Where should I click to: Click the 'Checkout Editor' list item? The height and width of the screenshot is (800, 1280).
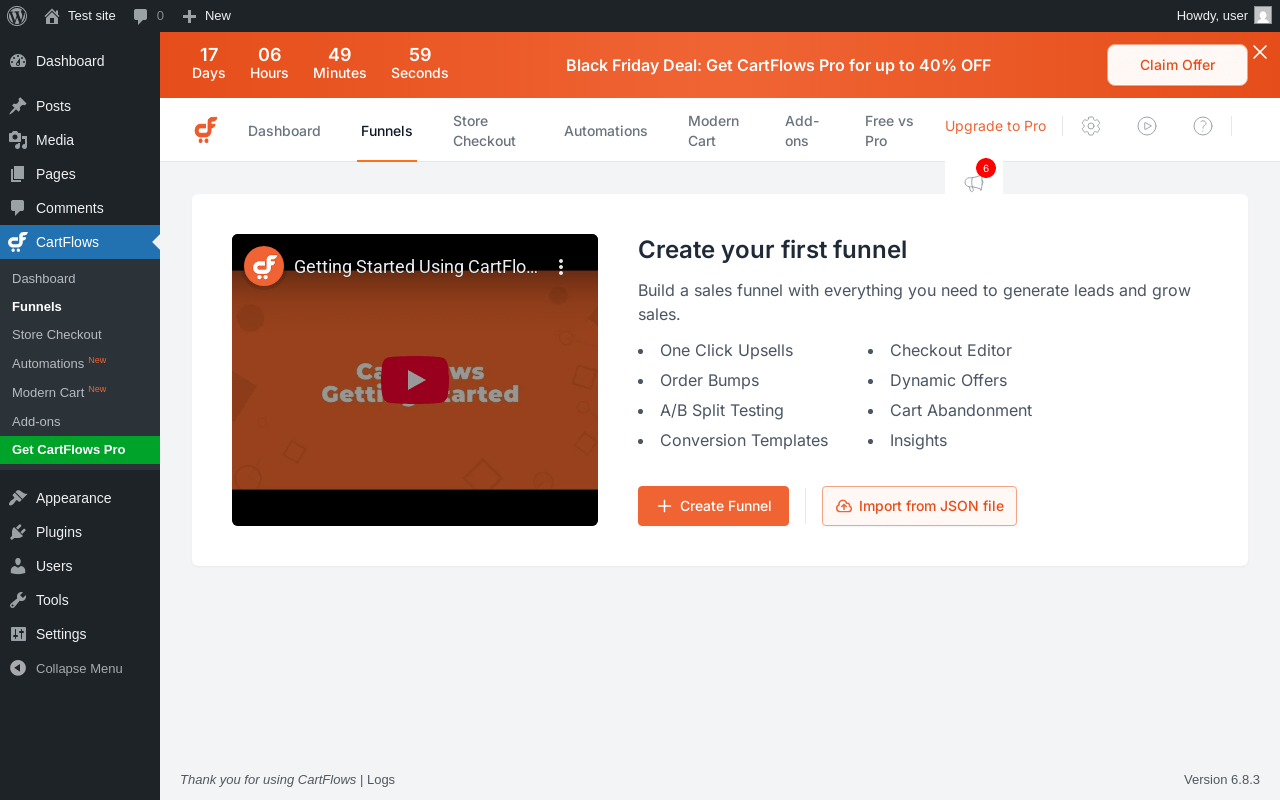tap(951, 351)
